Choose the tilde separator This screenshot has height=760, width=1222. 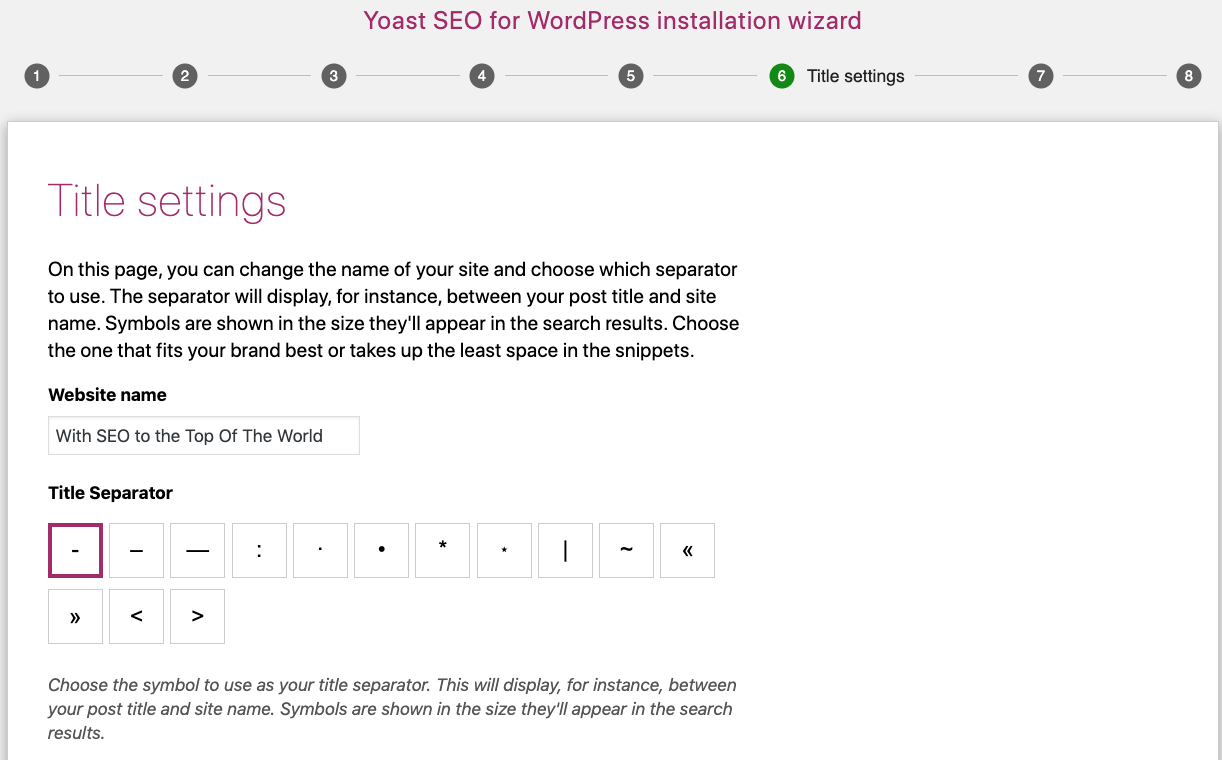tap(627, 551)
